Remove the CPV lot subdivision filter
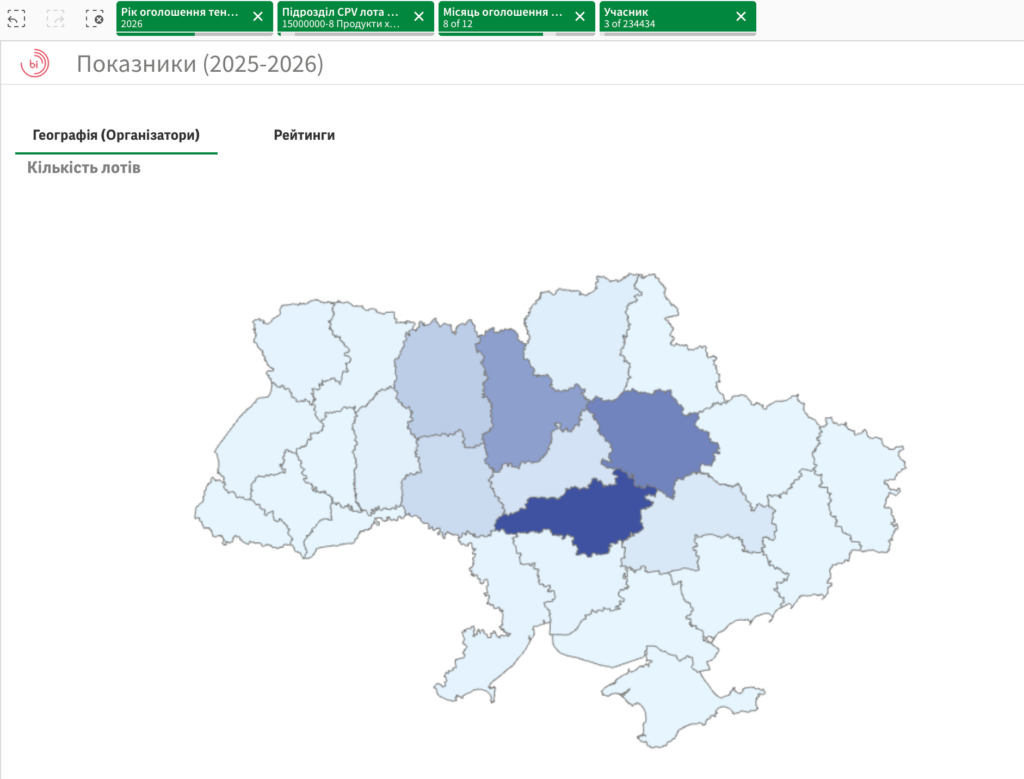The height and width of the screenshot is (779, 1024). [419, 17]
